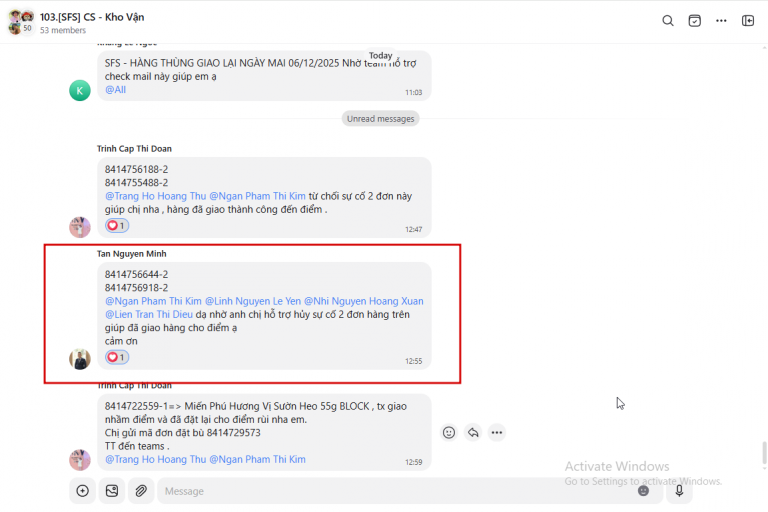
Task: Click timestamp 12:47
Action: [x=413, y=229]
